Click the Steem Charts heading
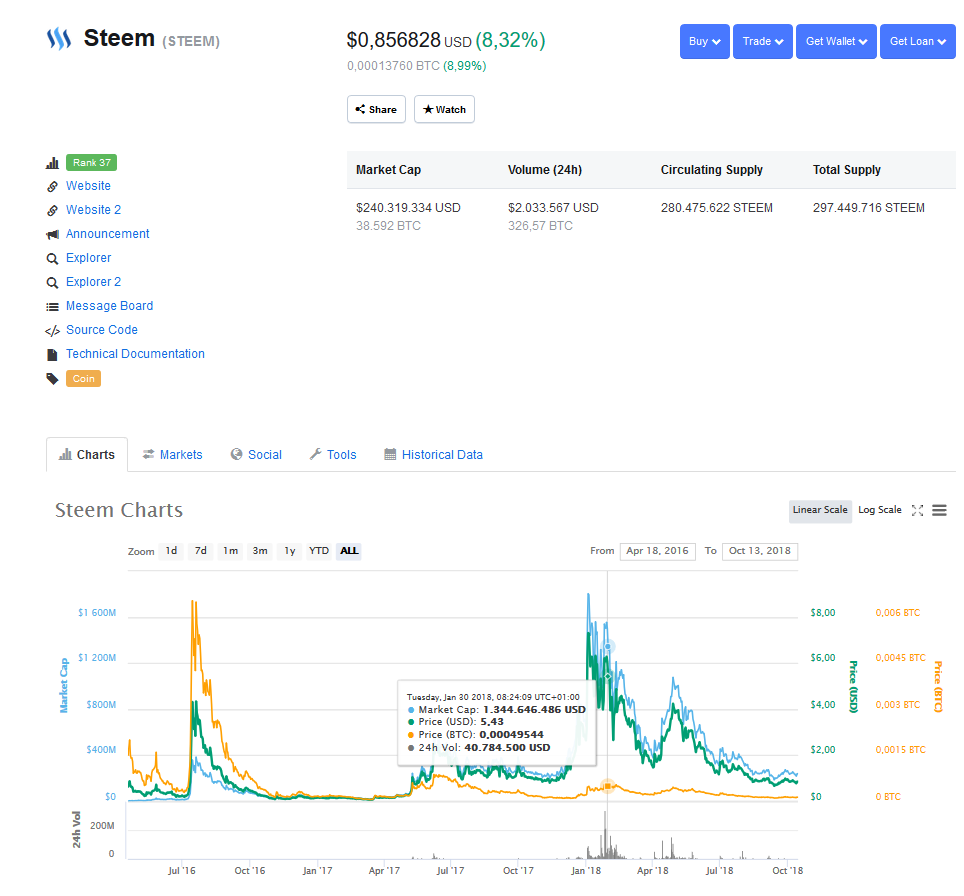The image size is (964, 896). coord(119,510)
